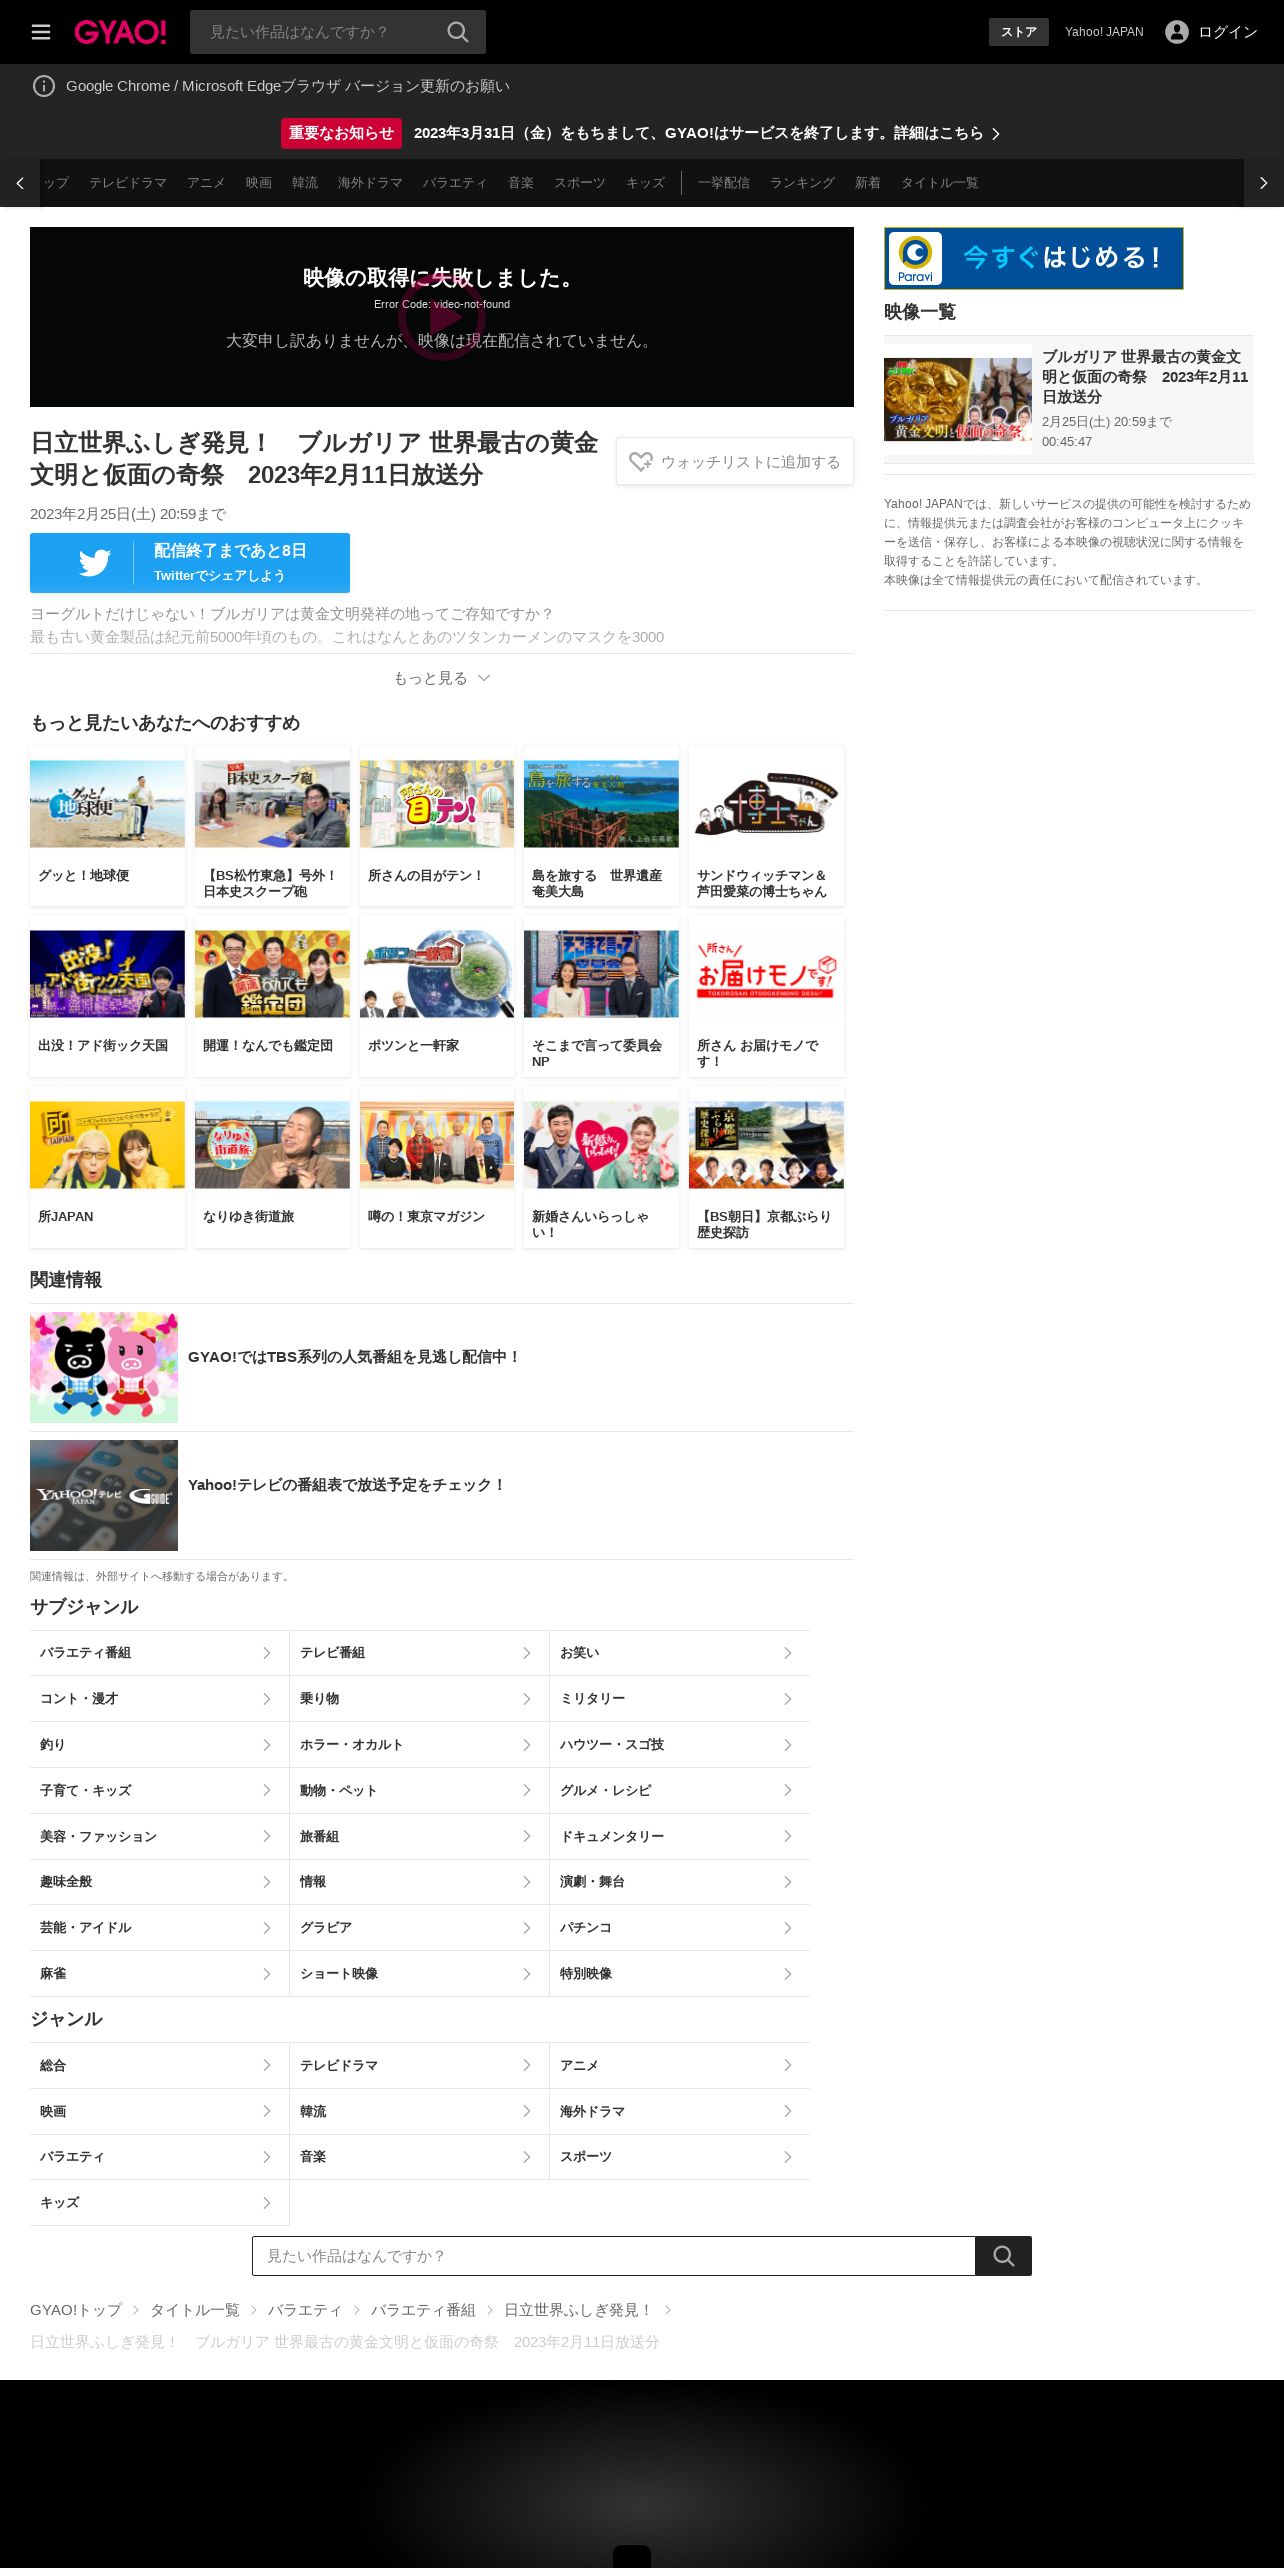
Task: Click 日立世界ふしぎ発見！ breadcrumb
Action: (x=578, y=2310)
